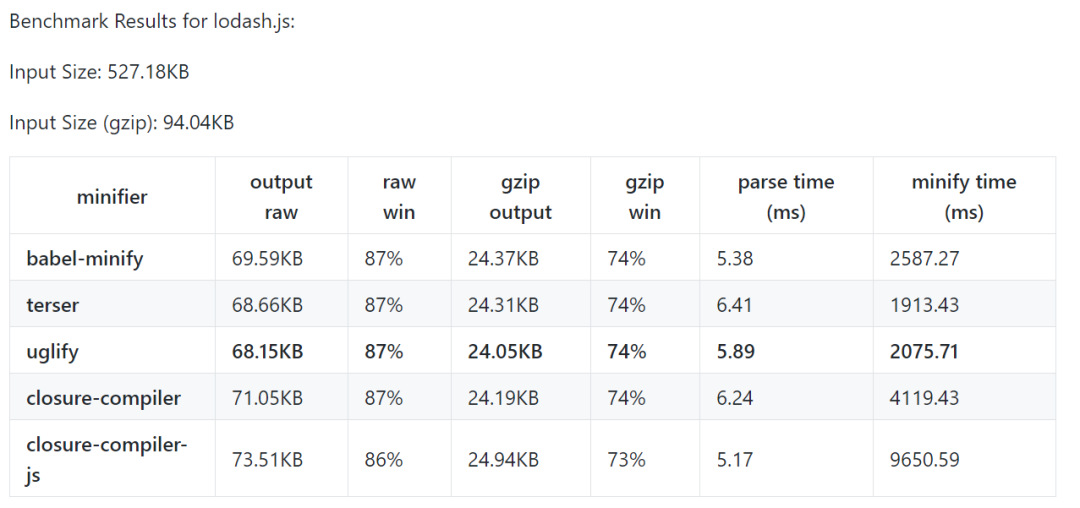The image size is (1080, 508).
Task: Click the 'Input Size (gzip): 94.04KB' text
Action: point(122,123)
